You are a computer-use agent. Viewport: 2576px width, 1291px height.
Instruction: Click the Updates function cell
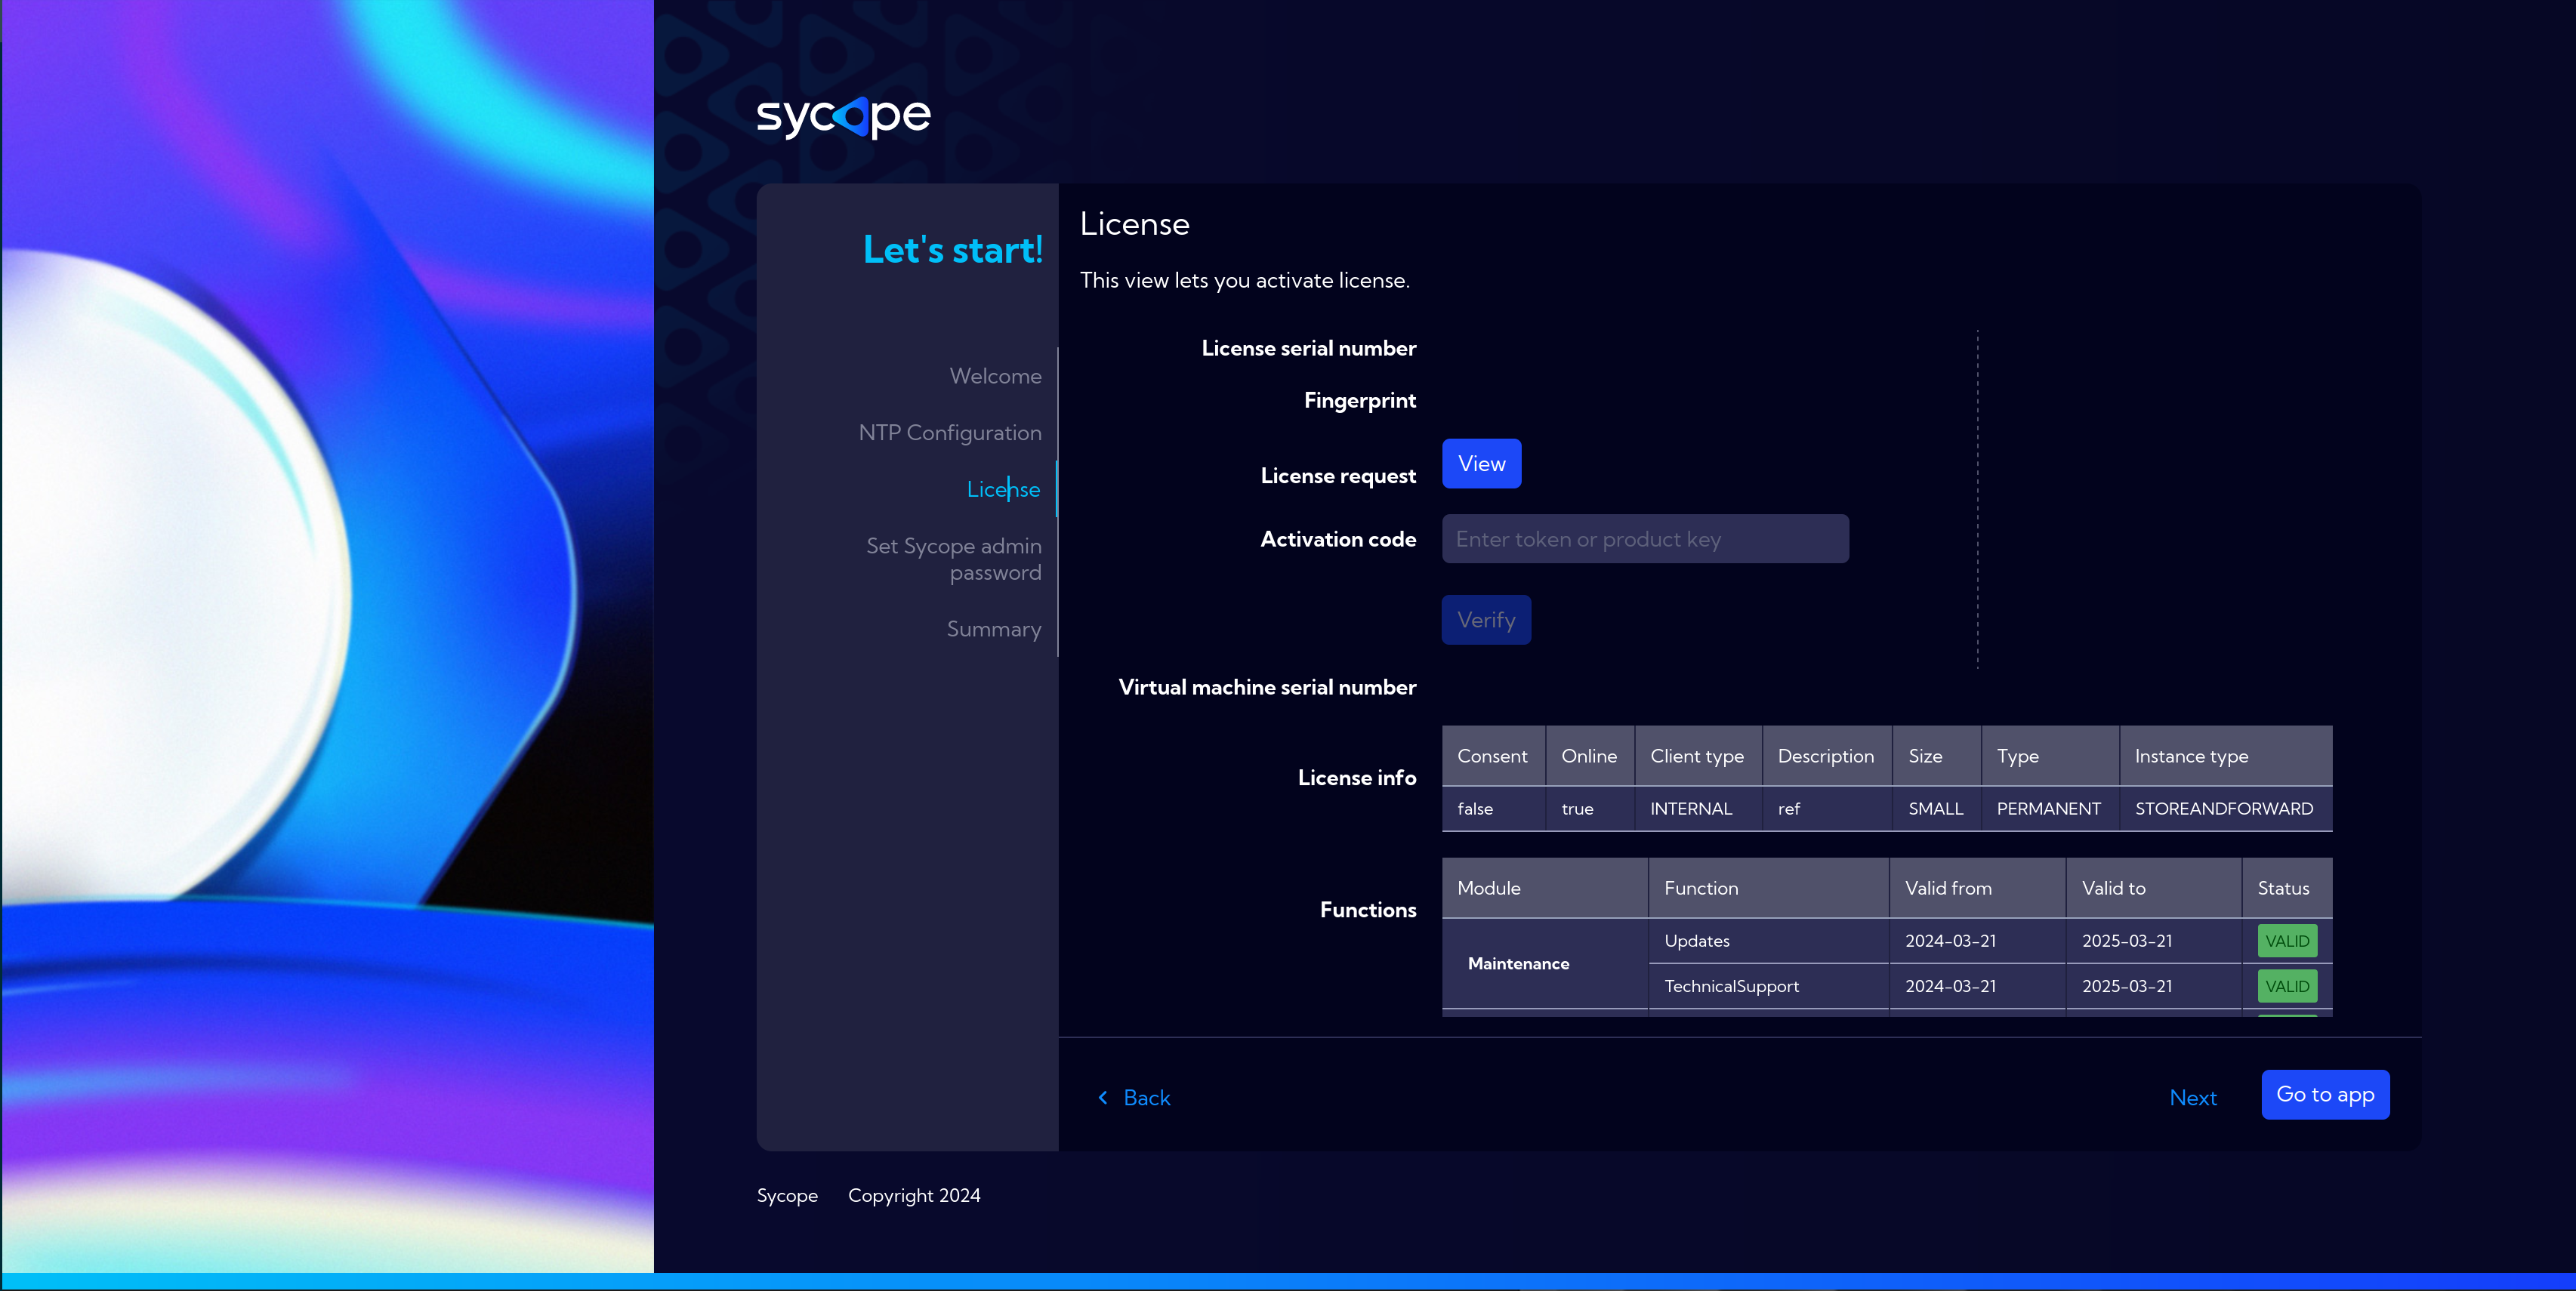pyautogui.click(x=1768, y=941)
